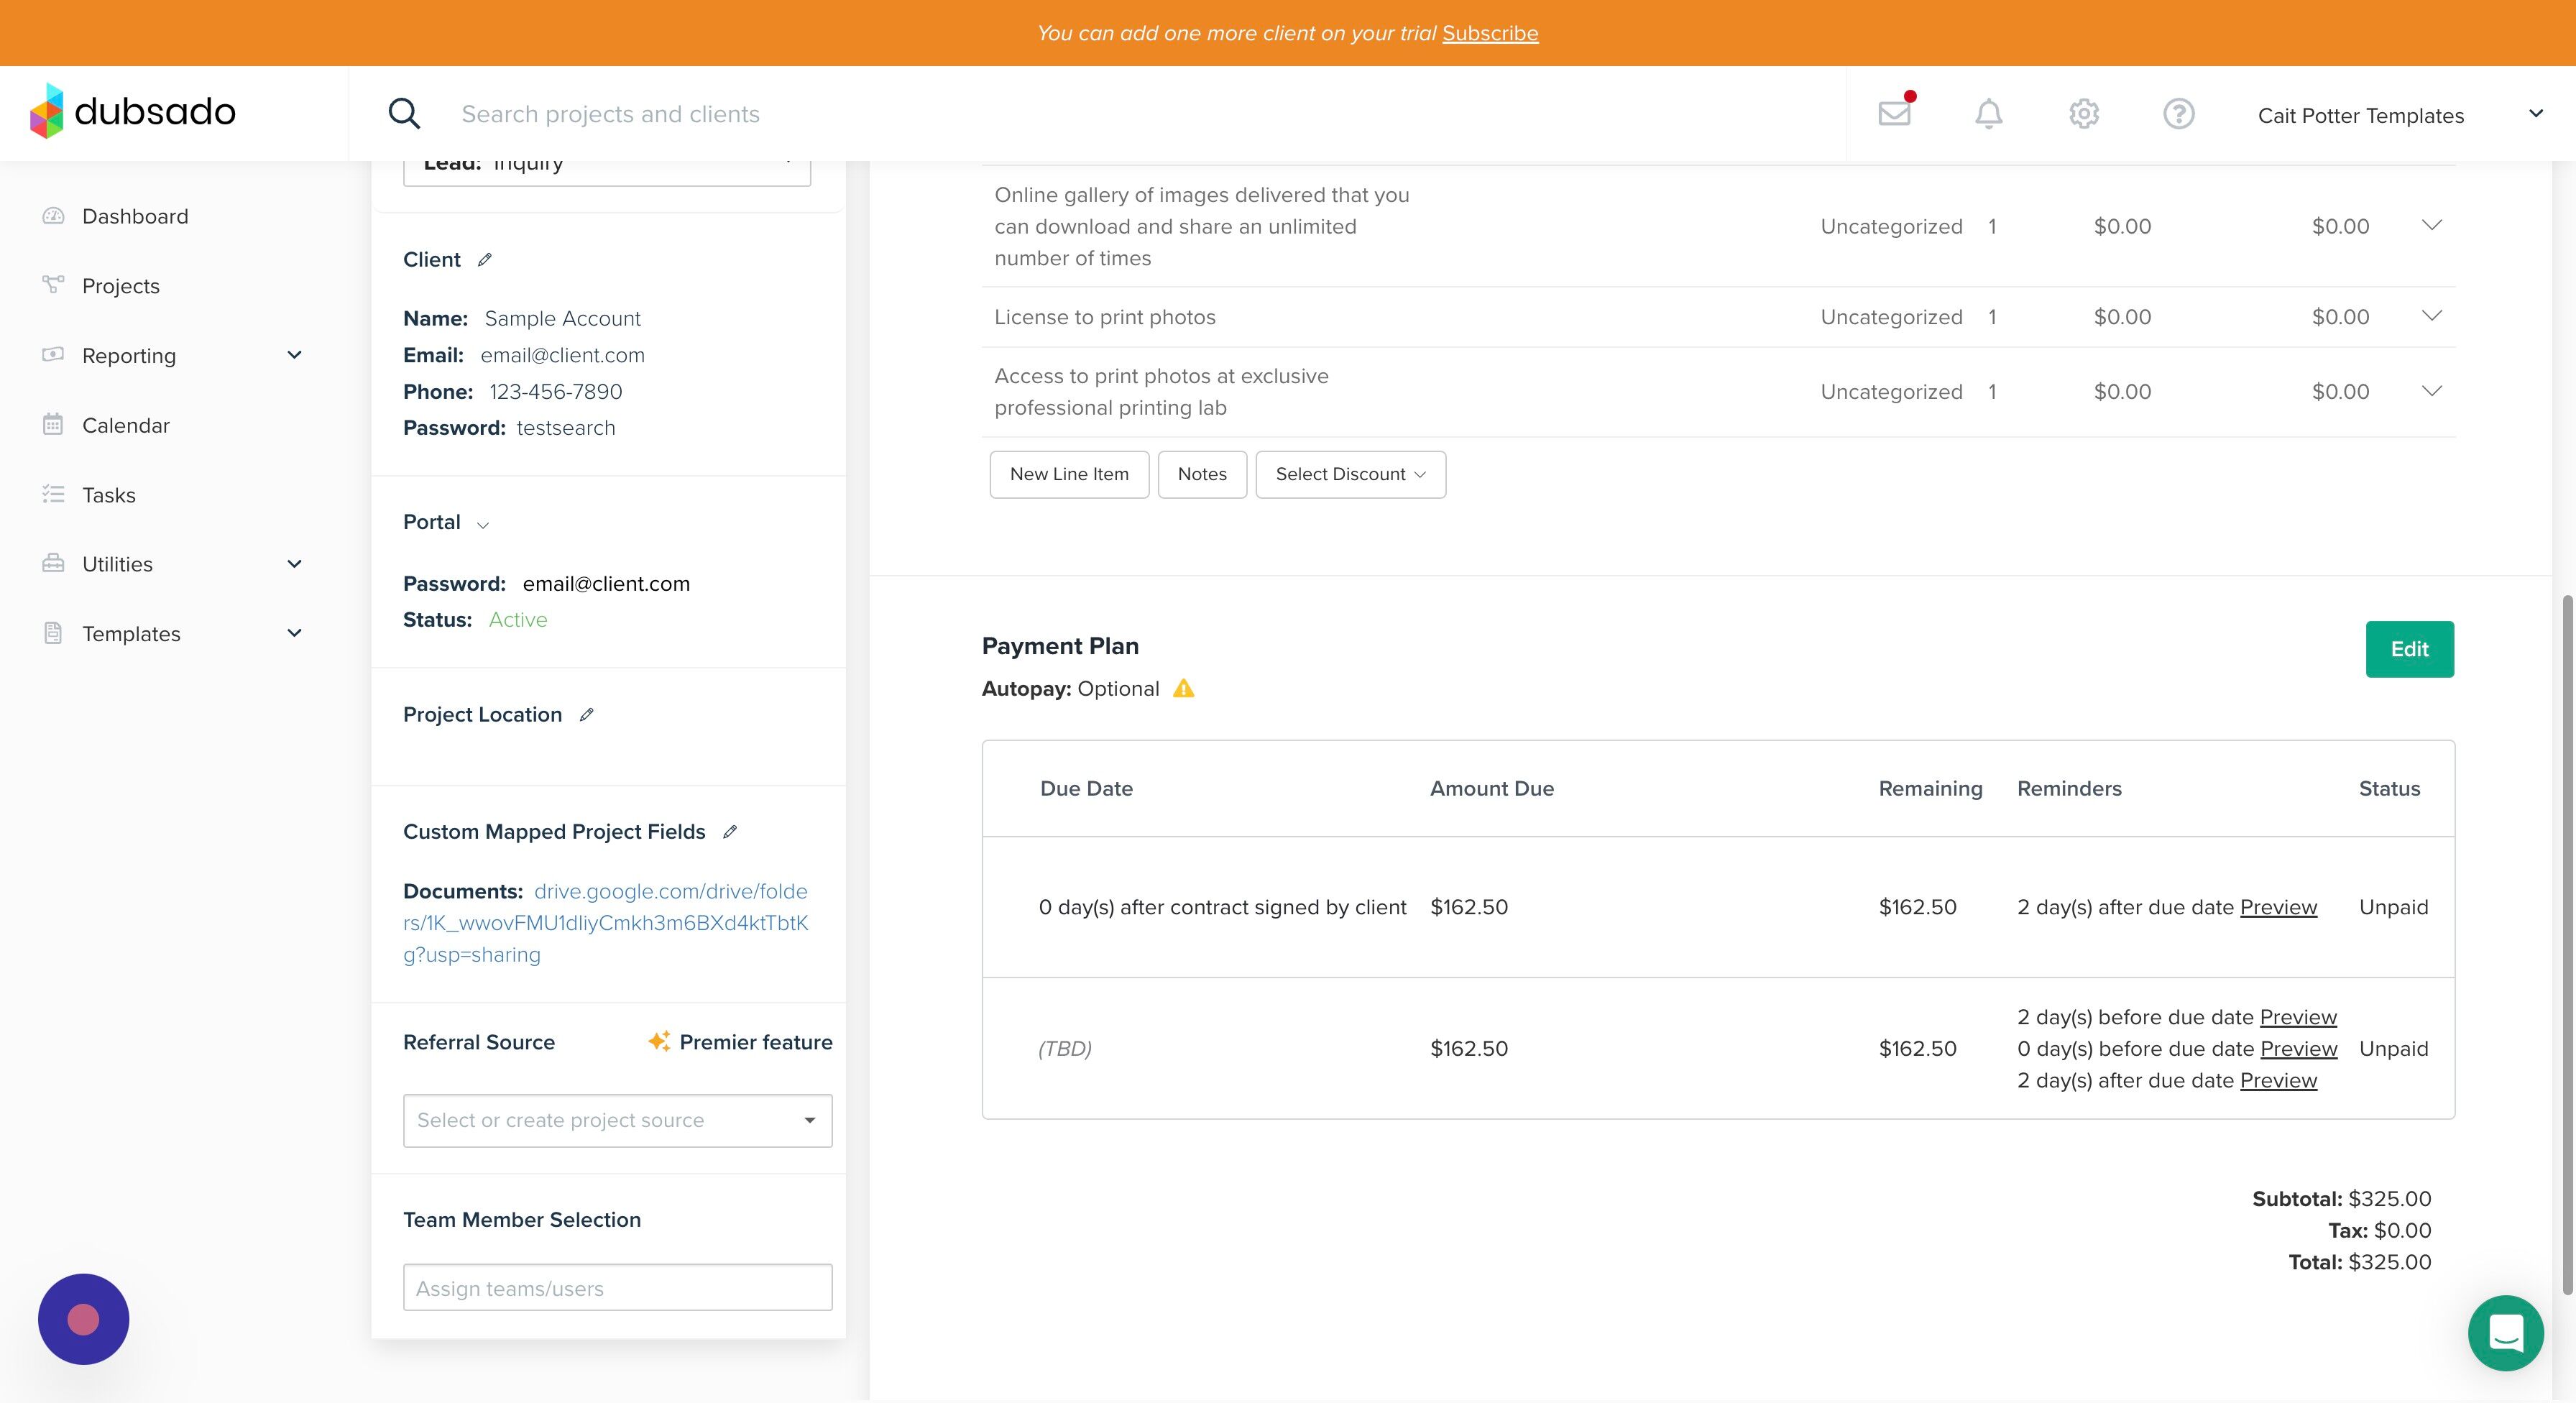This screenshot has height=1403, width=2576.
Task: Edit Project Location pencil icon
Action: [x=587, y=715]
